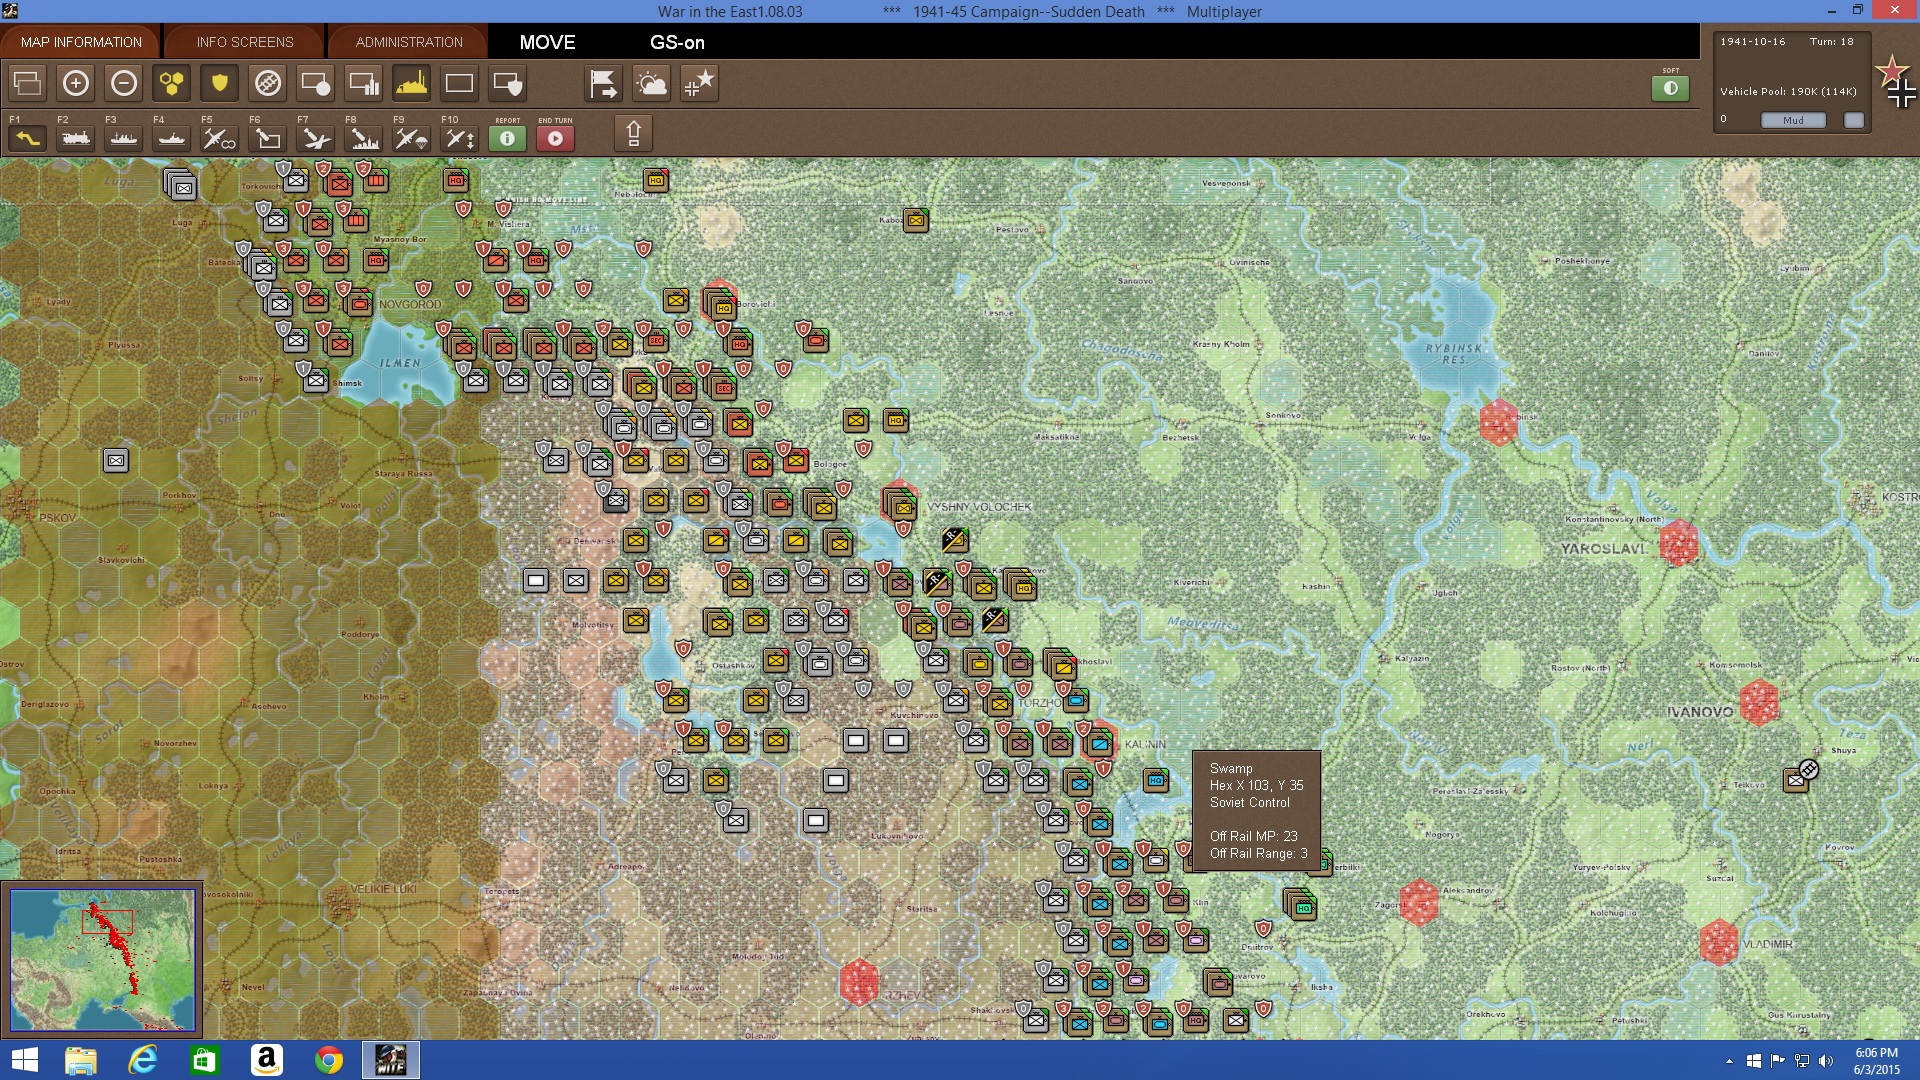Open Google Chrome from taskbar
Image resolution: width=1920 pixels, height=1080 pixels.
click(x=328, y=1060)
